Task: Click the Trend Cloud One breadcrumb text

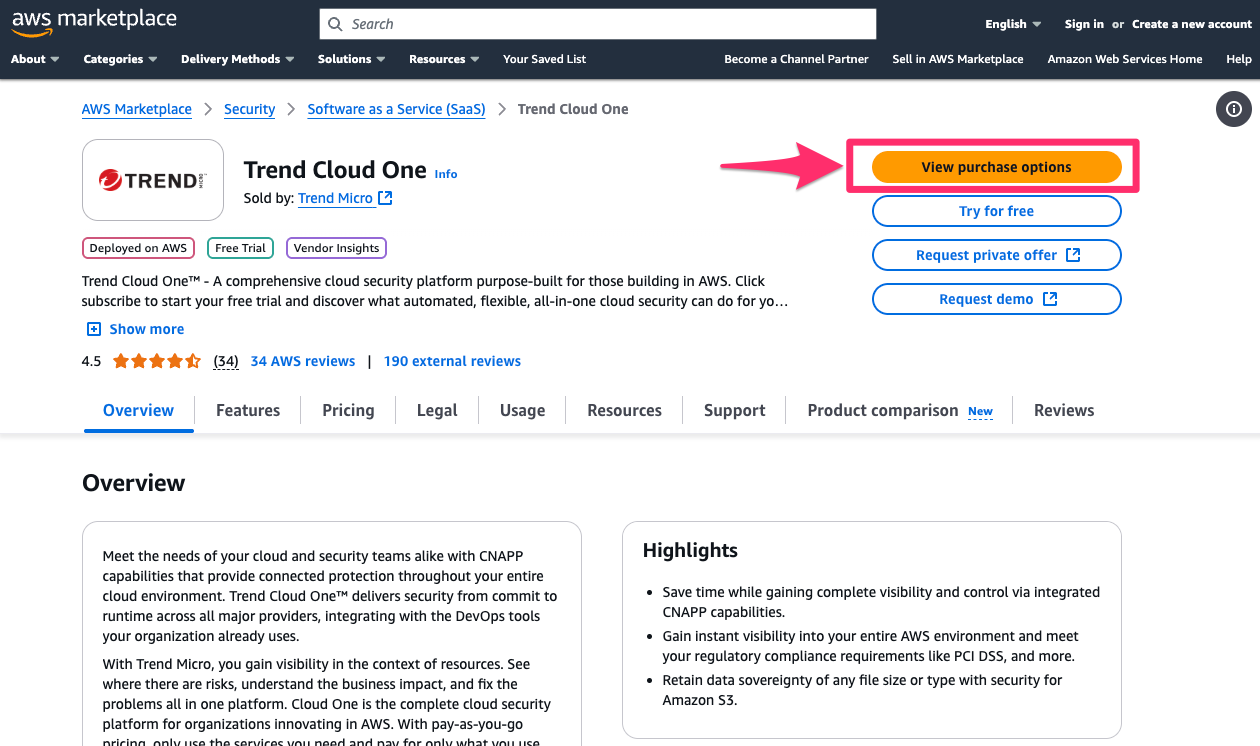Action: point(573,109)
